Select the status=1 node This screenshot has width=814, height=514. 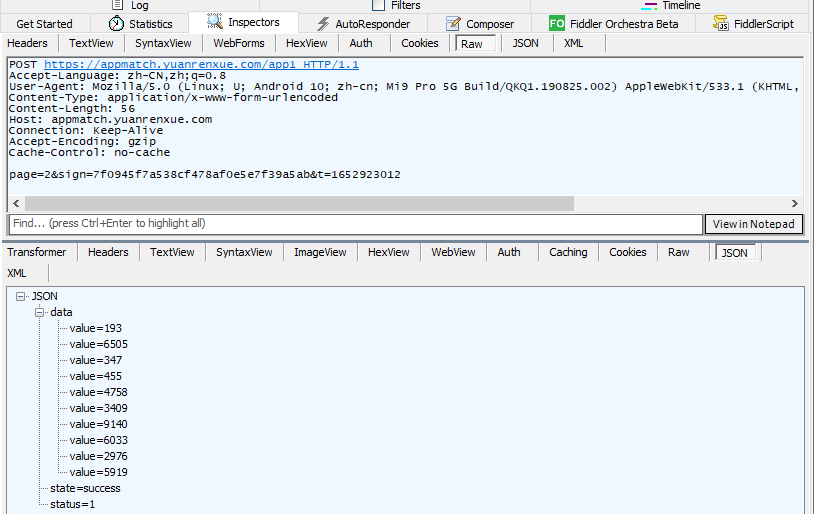click(72, 505)
